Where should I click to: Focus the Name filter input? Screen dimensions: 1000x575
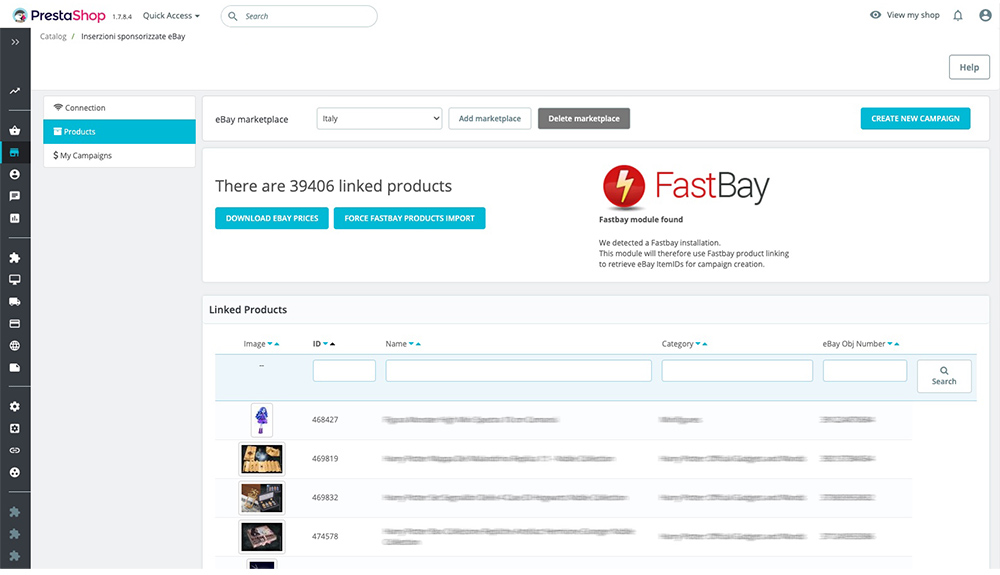click(518, 370)
